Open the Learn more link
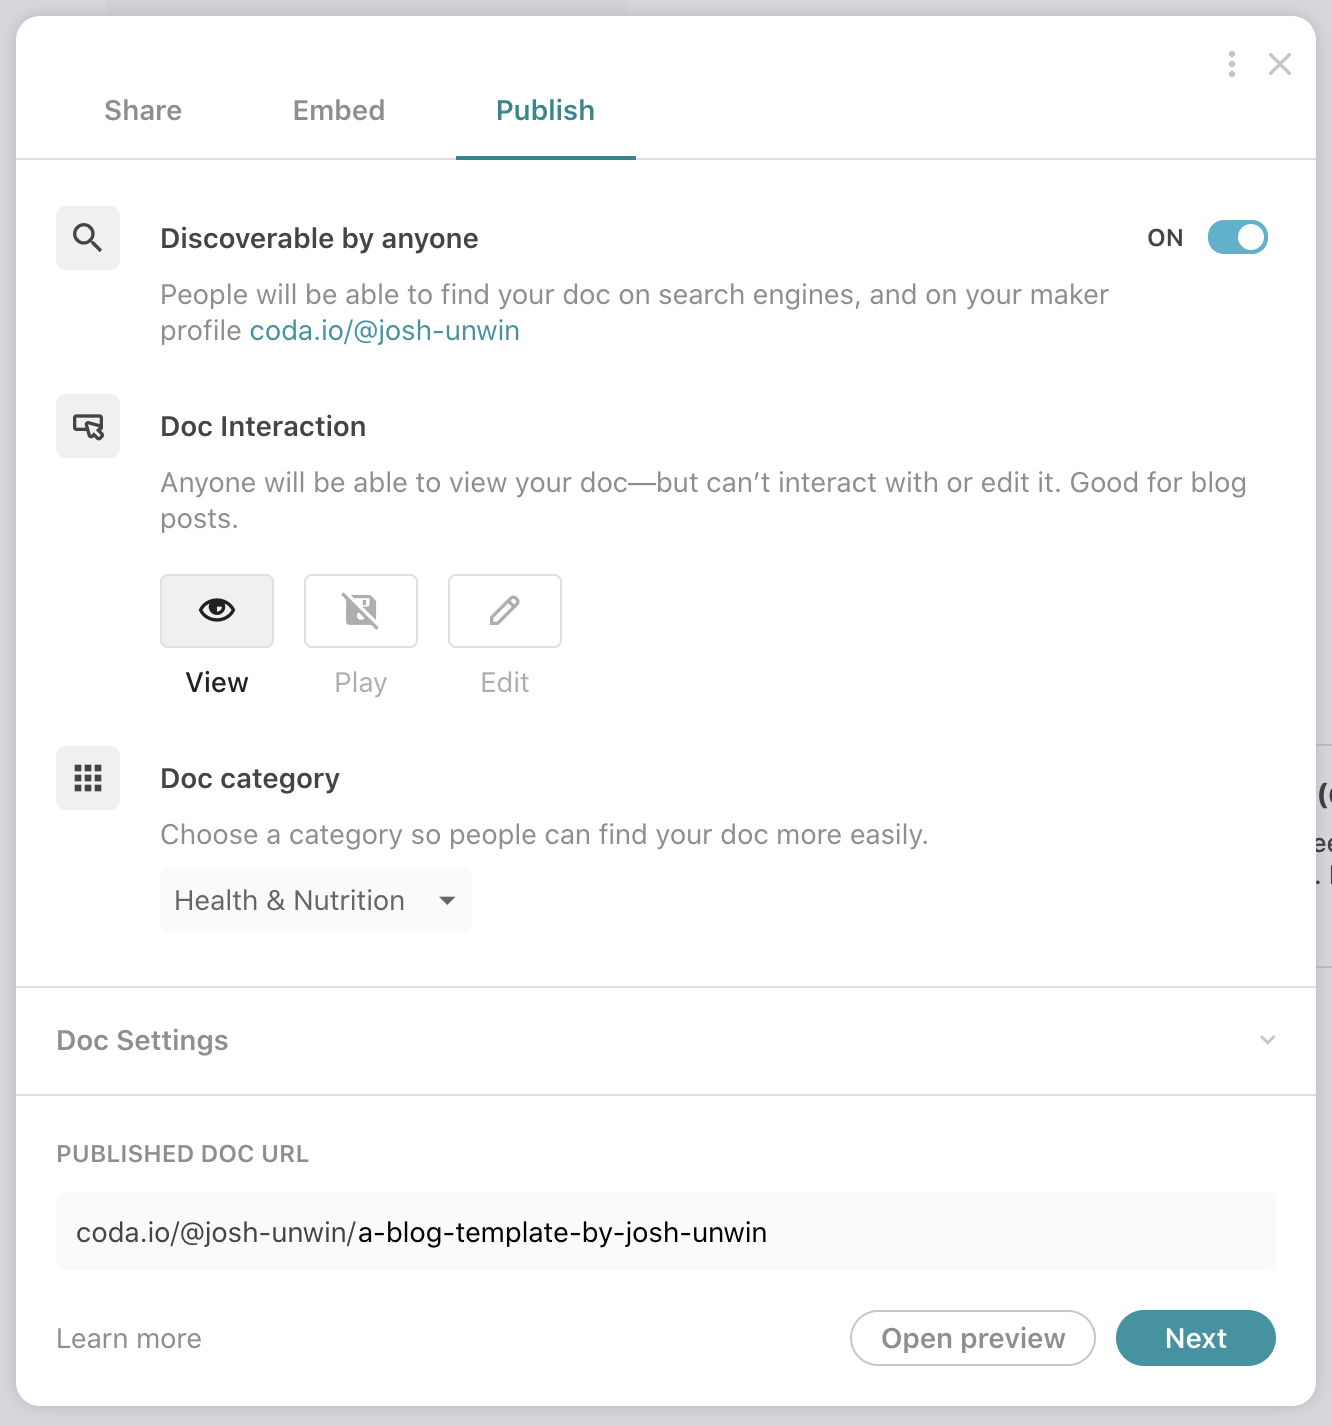The image size is (1332, 1426). point(129,1338)
